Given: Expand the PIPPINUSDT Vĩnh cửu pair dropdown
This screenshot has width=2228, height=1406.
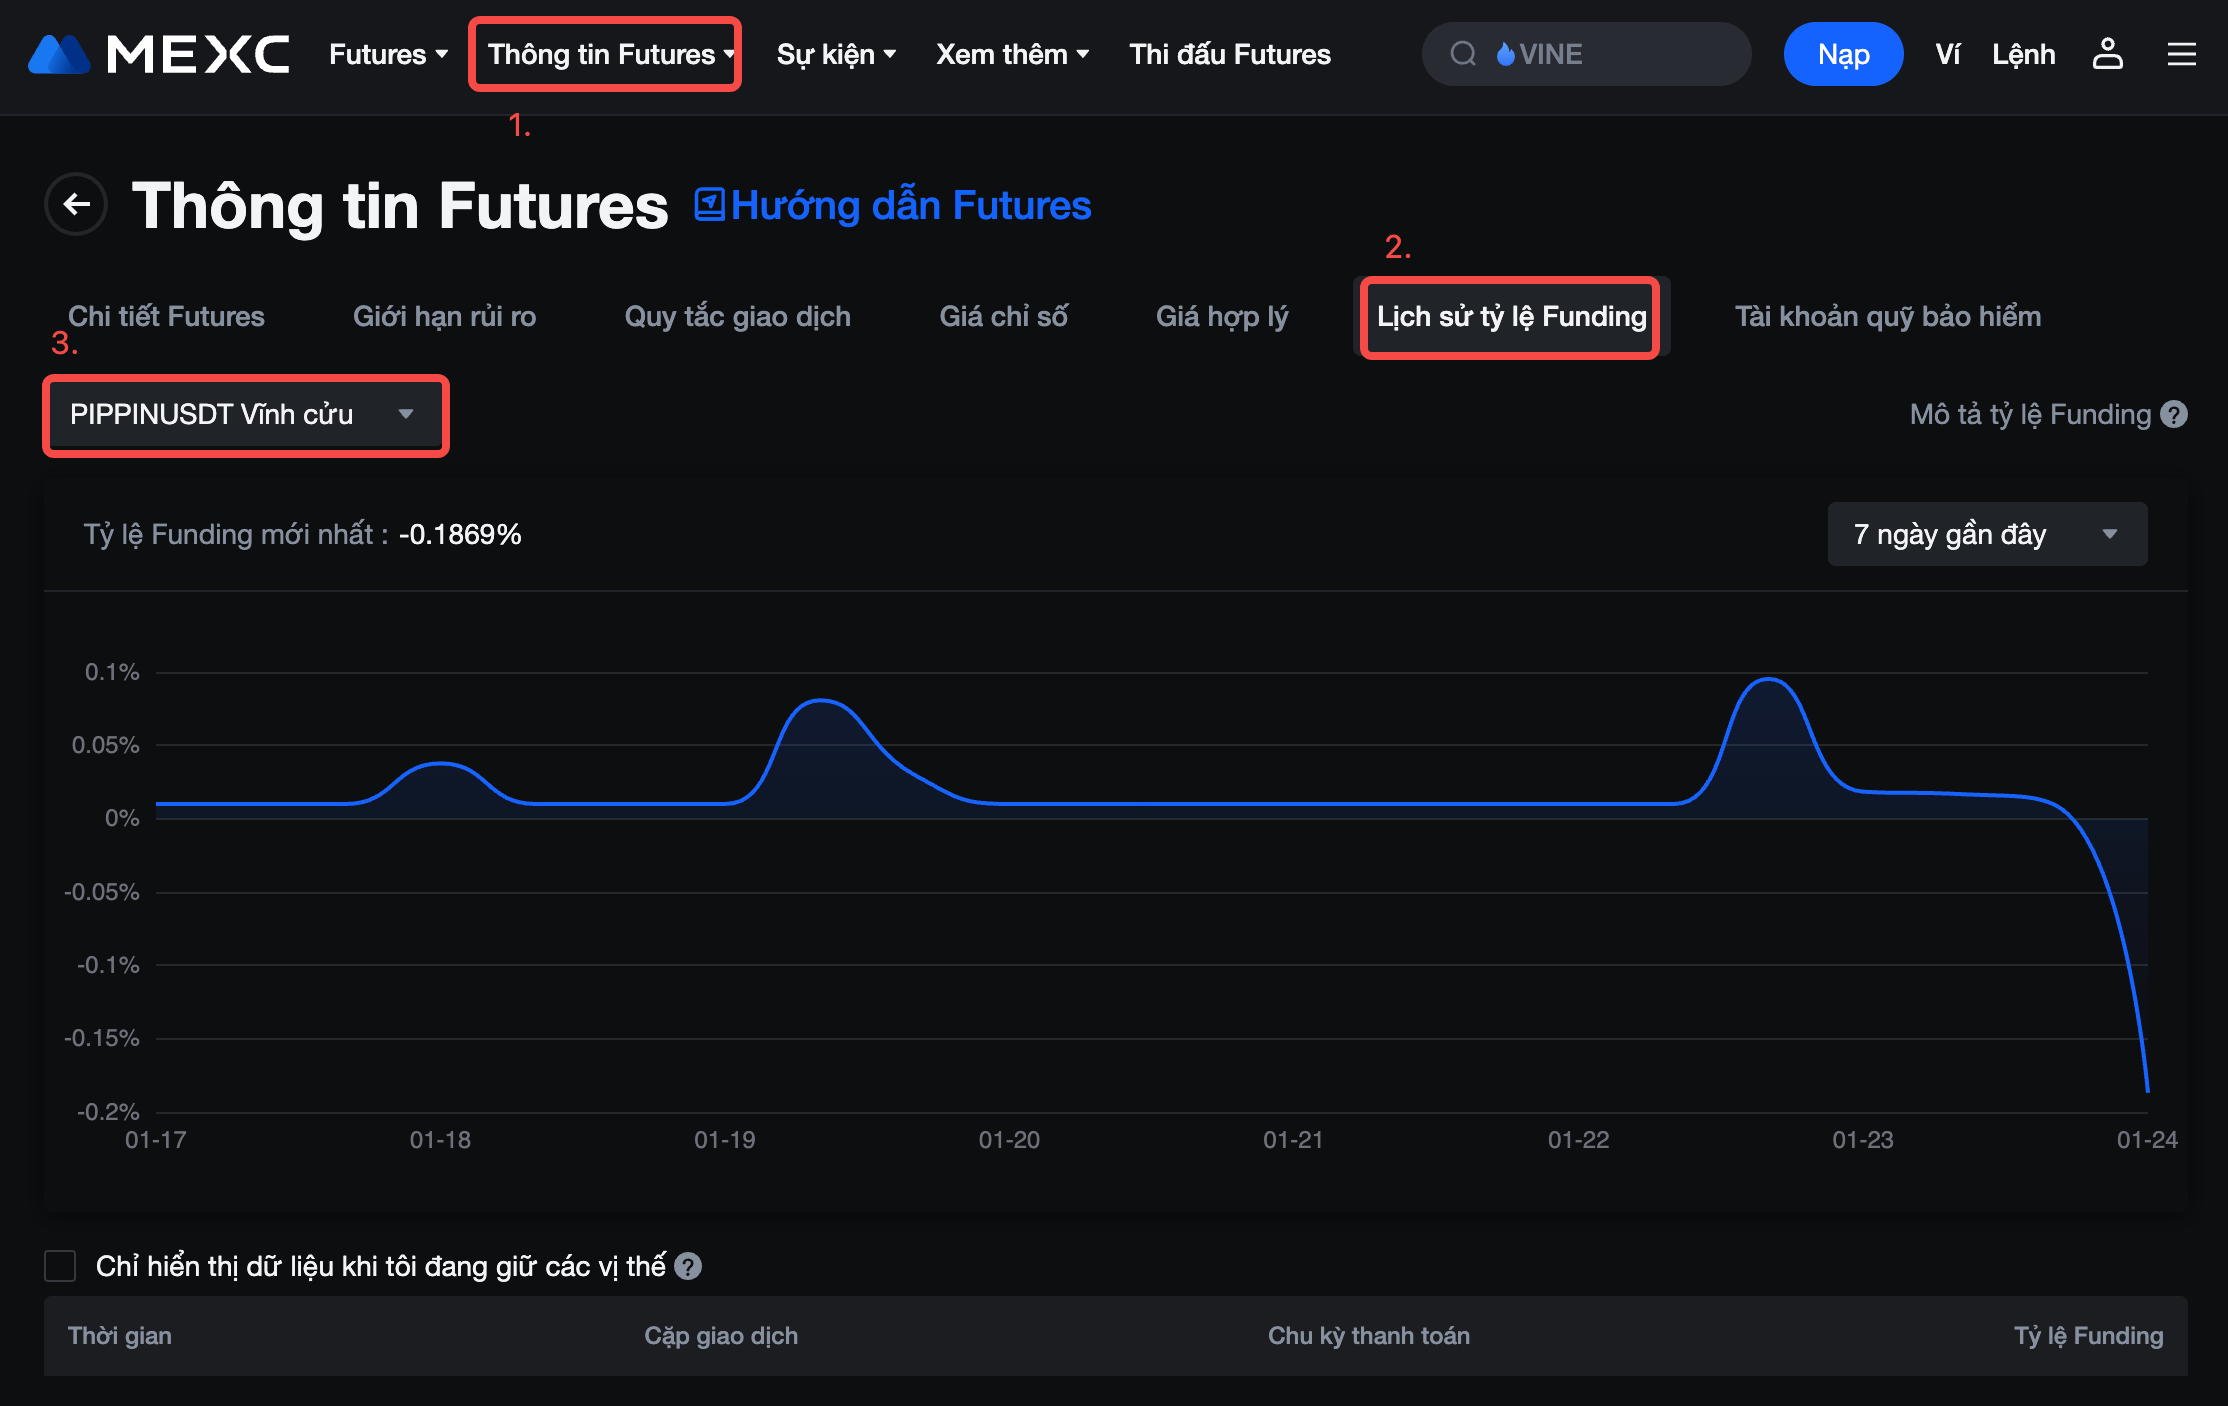Looking at the screenshot, I should pos(244,414).
